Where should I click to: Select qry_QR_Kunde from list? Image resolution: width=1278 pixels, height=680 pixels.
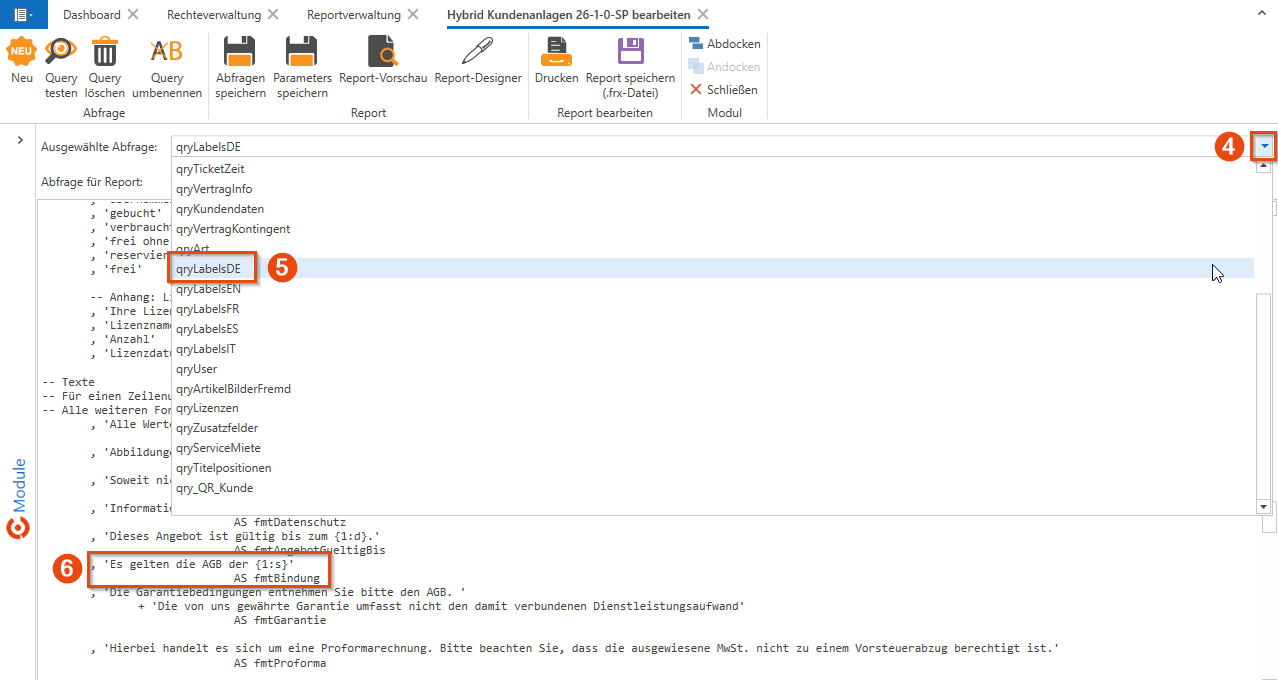tap(713, 488)
